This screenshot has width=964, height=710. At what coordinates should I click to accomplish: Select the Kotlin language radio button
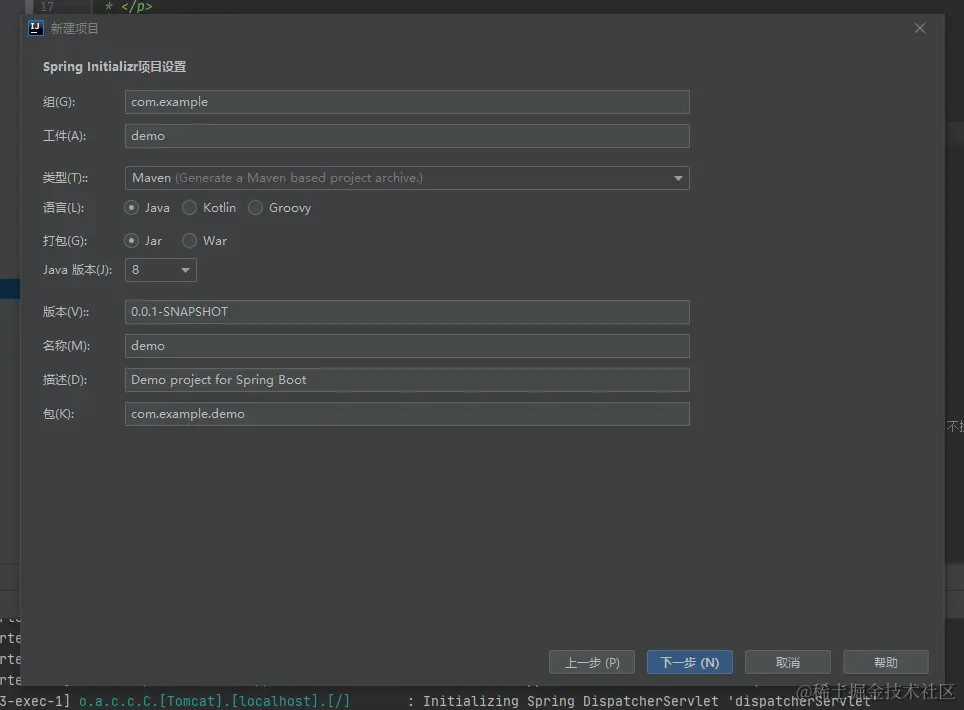tap(189, 208)
